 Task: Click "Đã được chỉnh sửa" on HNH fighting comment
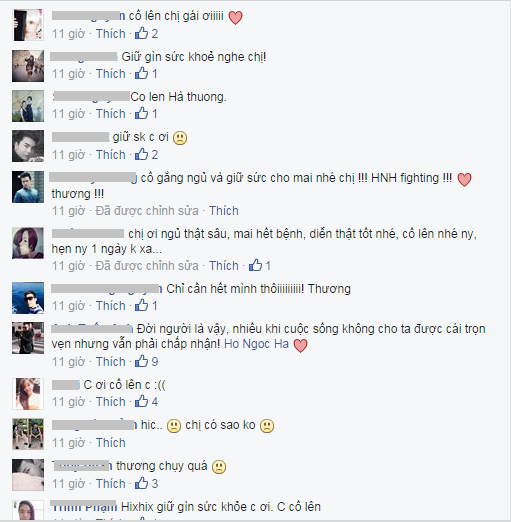pos(147,211)
